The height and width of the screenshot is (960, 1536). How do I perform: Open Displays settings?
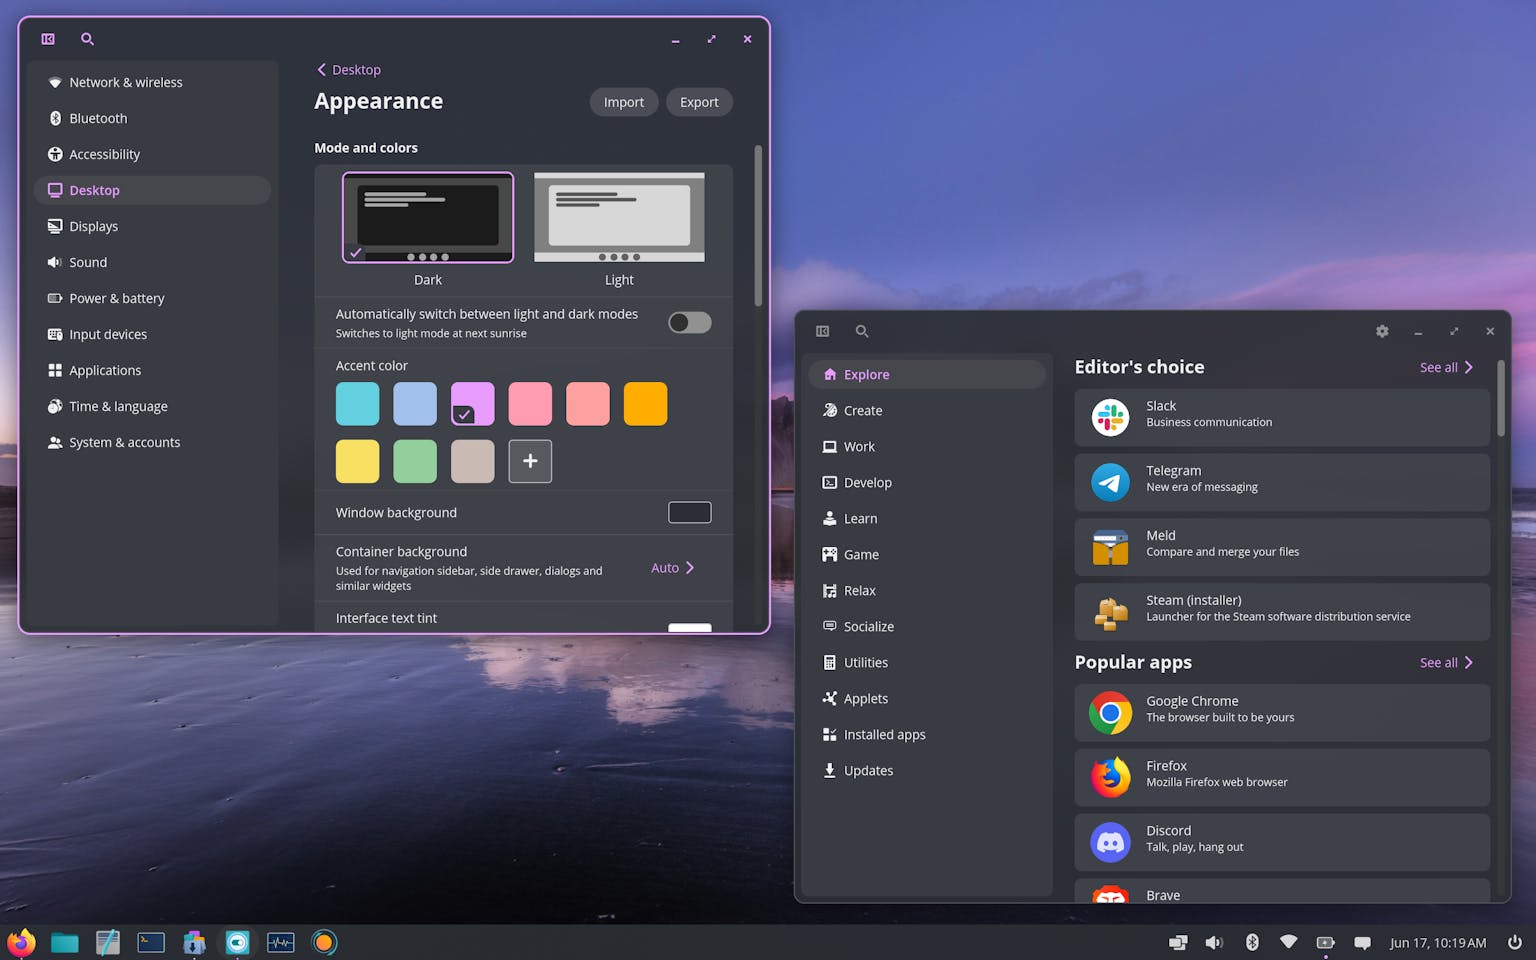(x=153, y=226)
